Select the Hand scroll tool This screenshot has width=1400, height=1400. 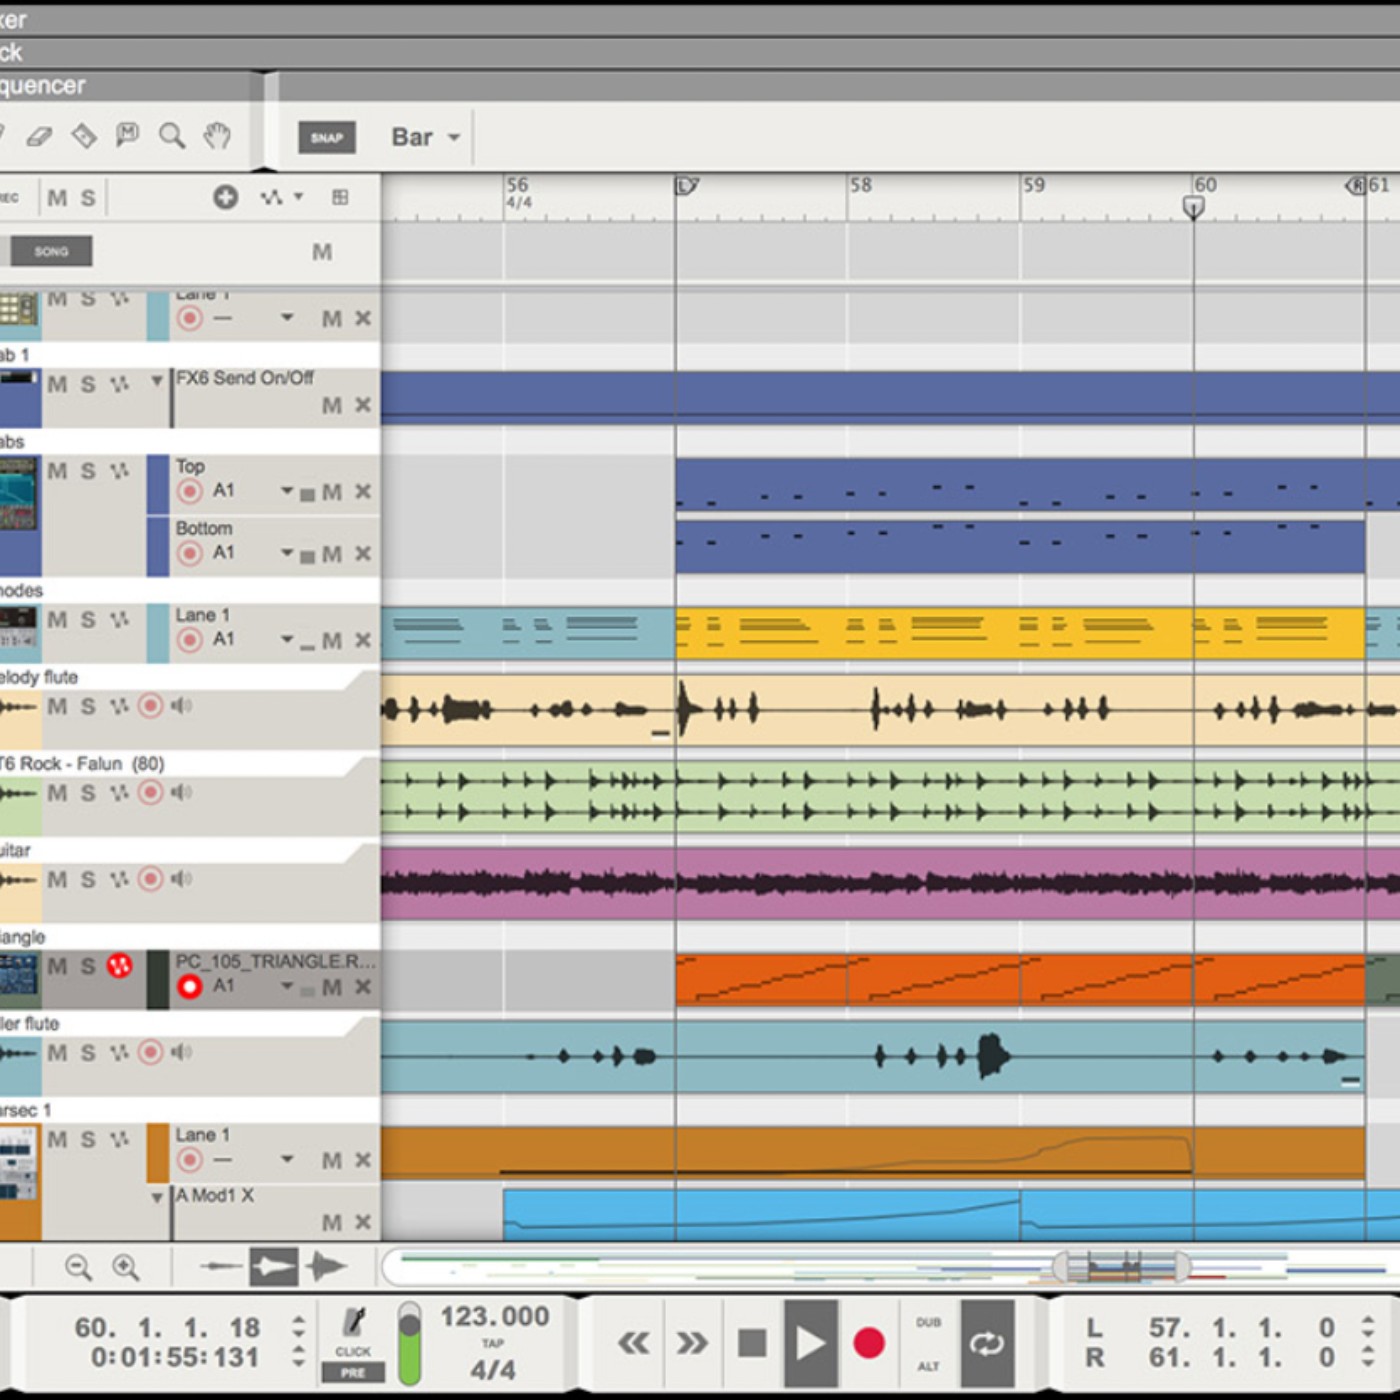click(x=216, y=136)
